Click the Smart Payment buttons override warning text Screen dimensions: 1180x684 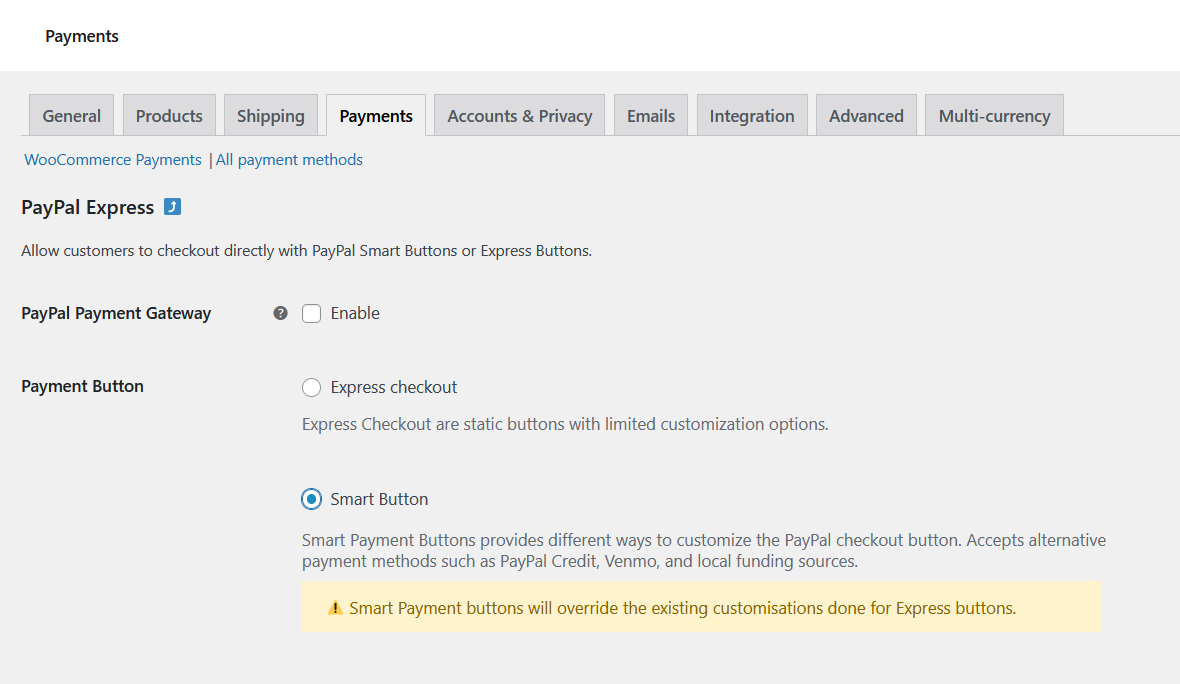pos(683,608)
